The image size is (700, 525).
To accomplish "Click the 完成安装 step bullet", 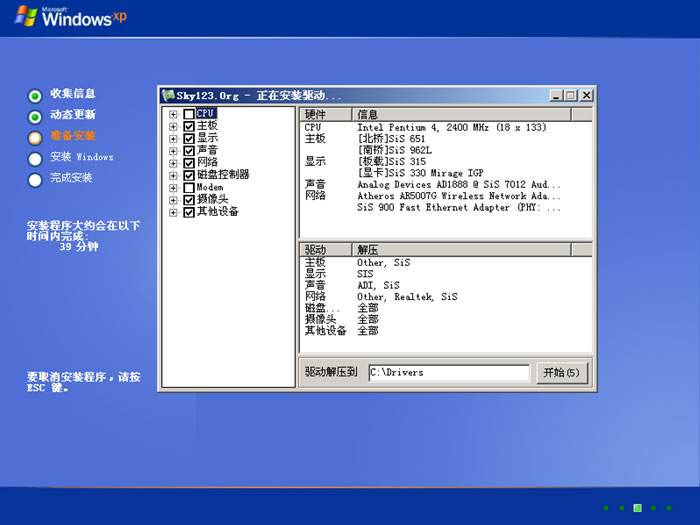I will tap(35, 179).
